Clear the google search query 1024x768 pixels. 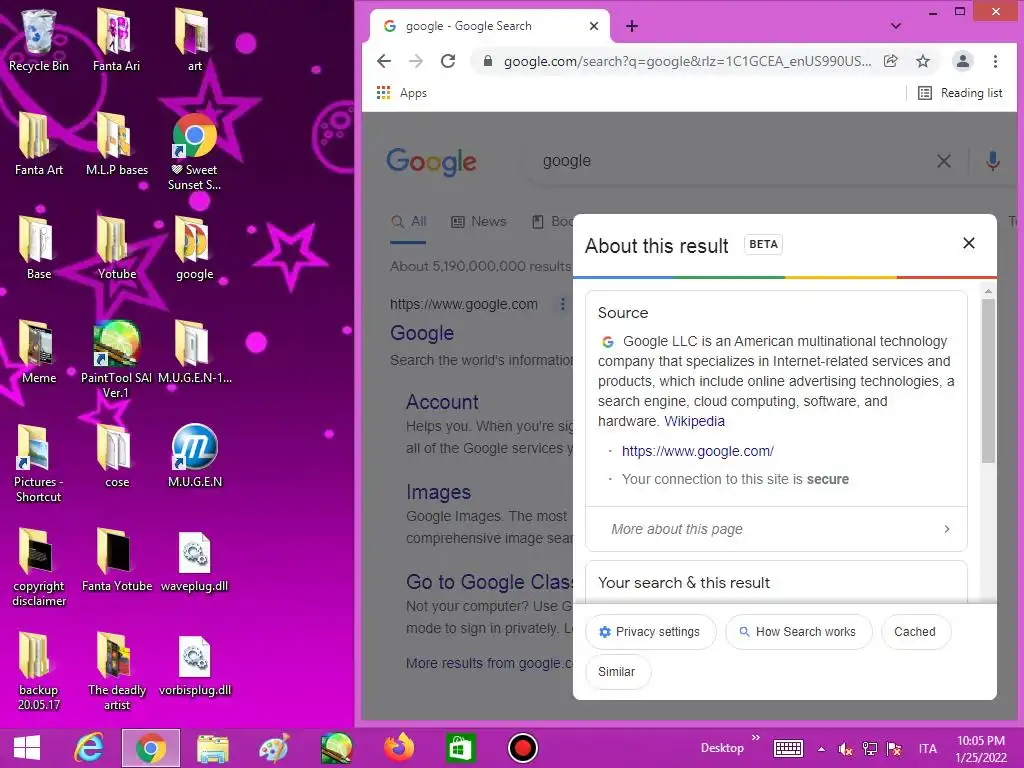944,161
